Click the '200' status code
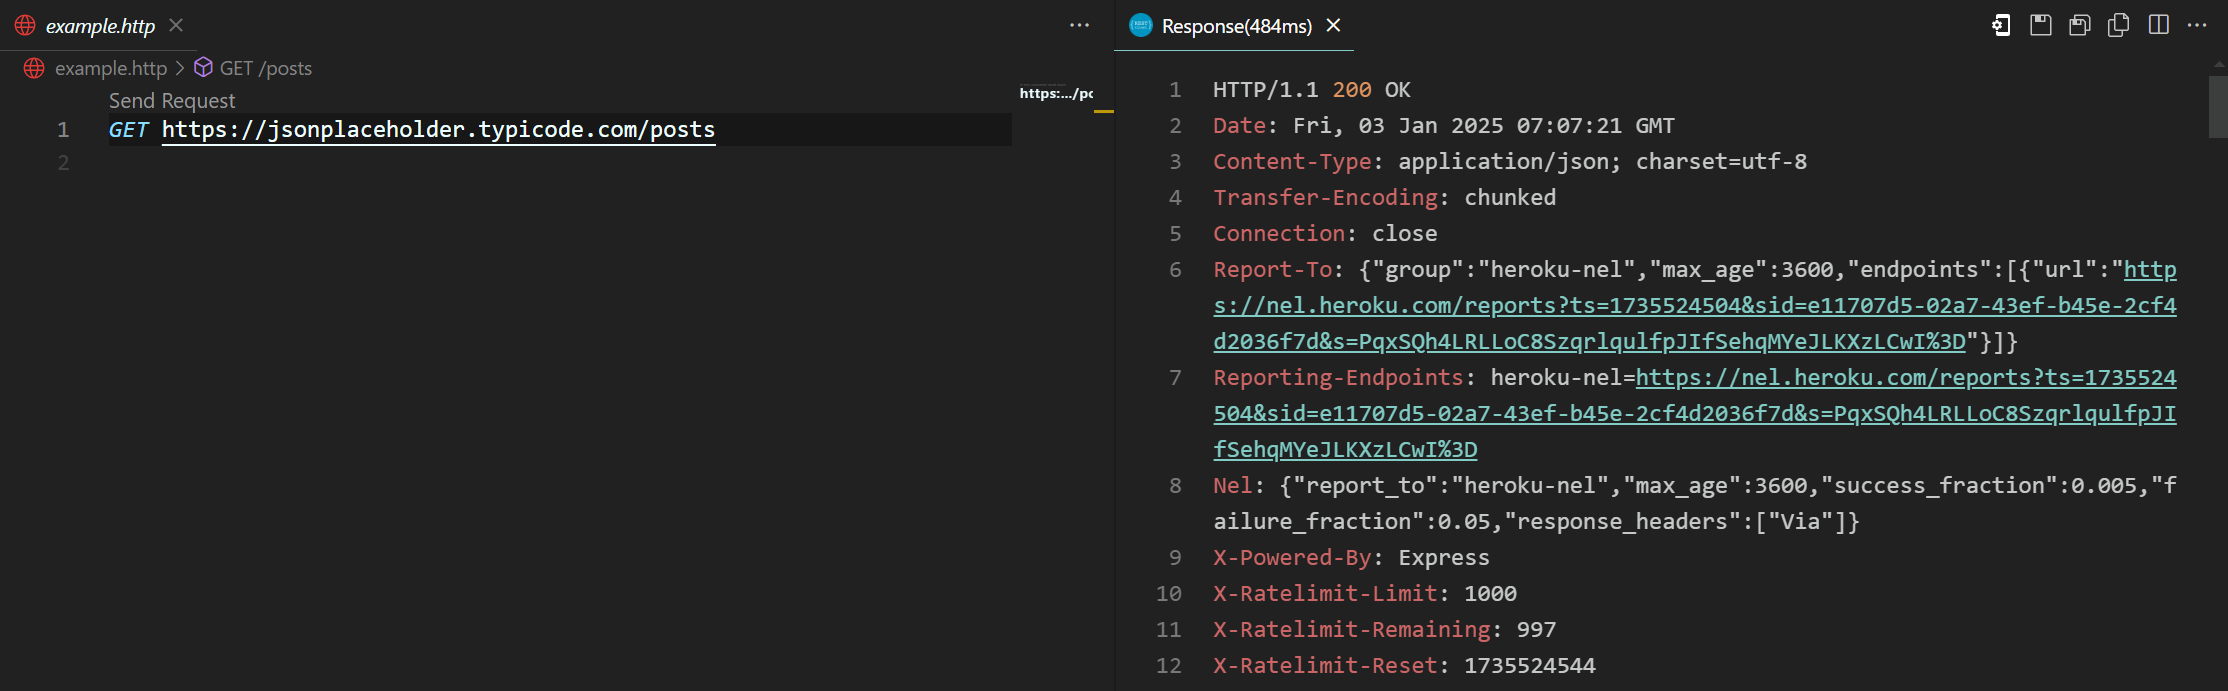The width and height of the screenshot is (2228, 691). click(1352, 90)
